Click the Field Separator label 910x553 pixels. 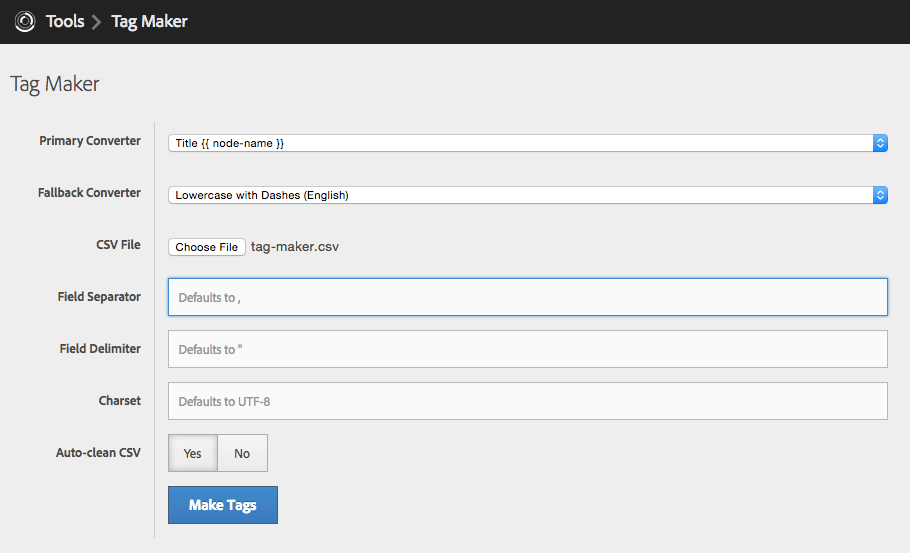(x=99, y=297)
